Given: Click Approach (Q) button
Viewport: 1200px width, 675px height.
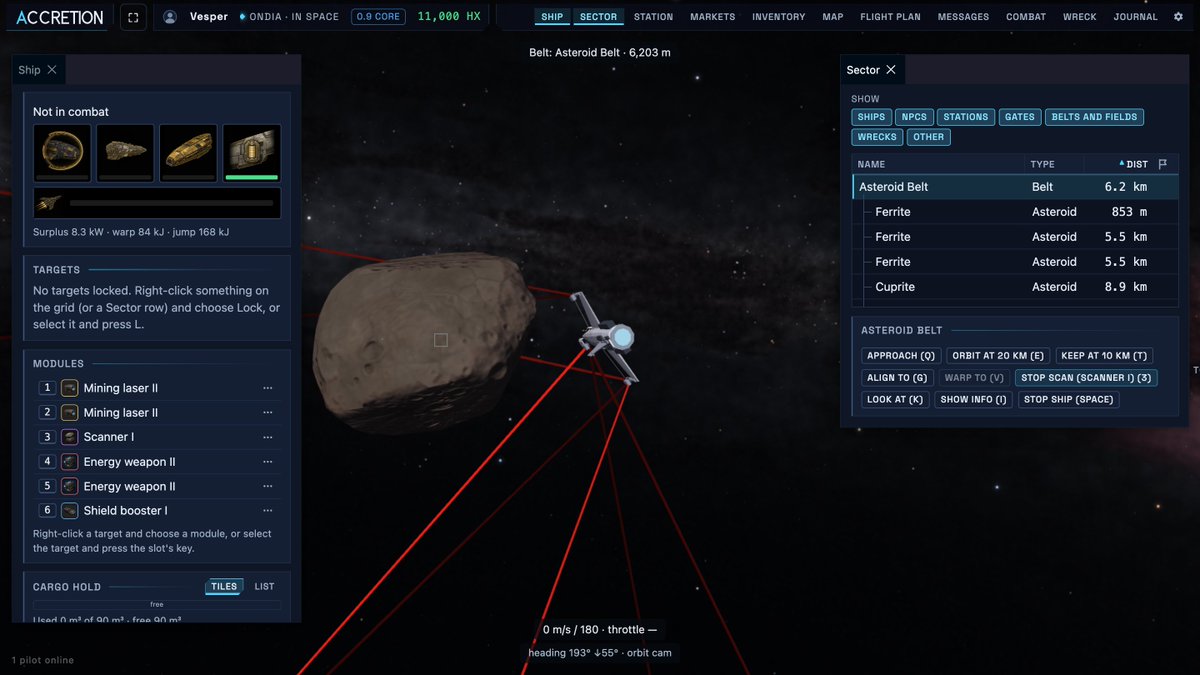Looking at the screenshot, I should click(901, 356).
